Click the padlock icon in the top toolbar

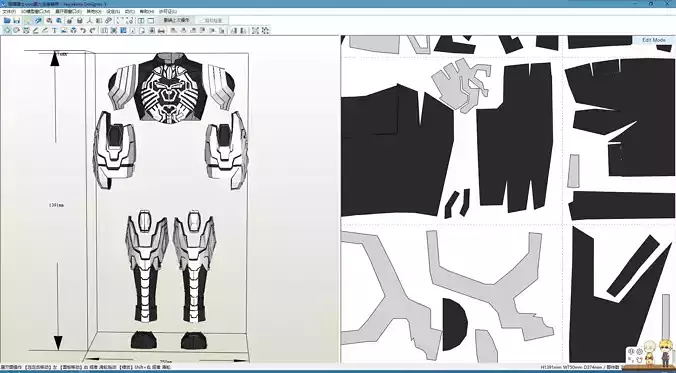coord(80,20)
